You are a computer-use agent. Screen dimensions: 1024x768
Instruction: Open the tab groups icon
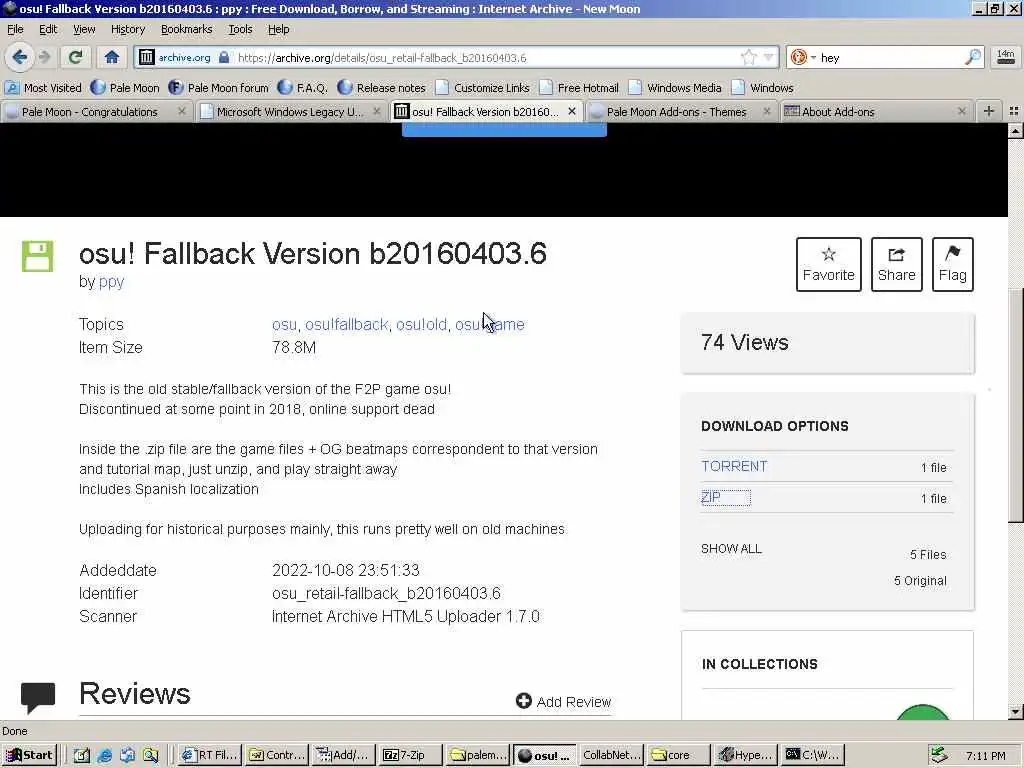coord(1014,112)
